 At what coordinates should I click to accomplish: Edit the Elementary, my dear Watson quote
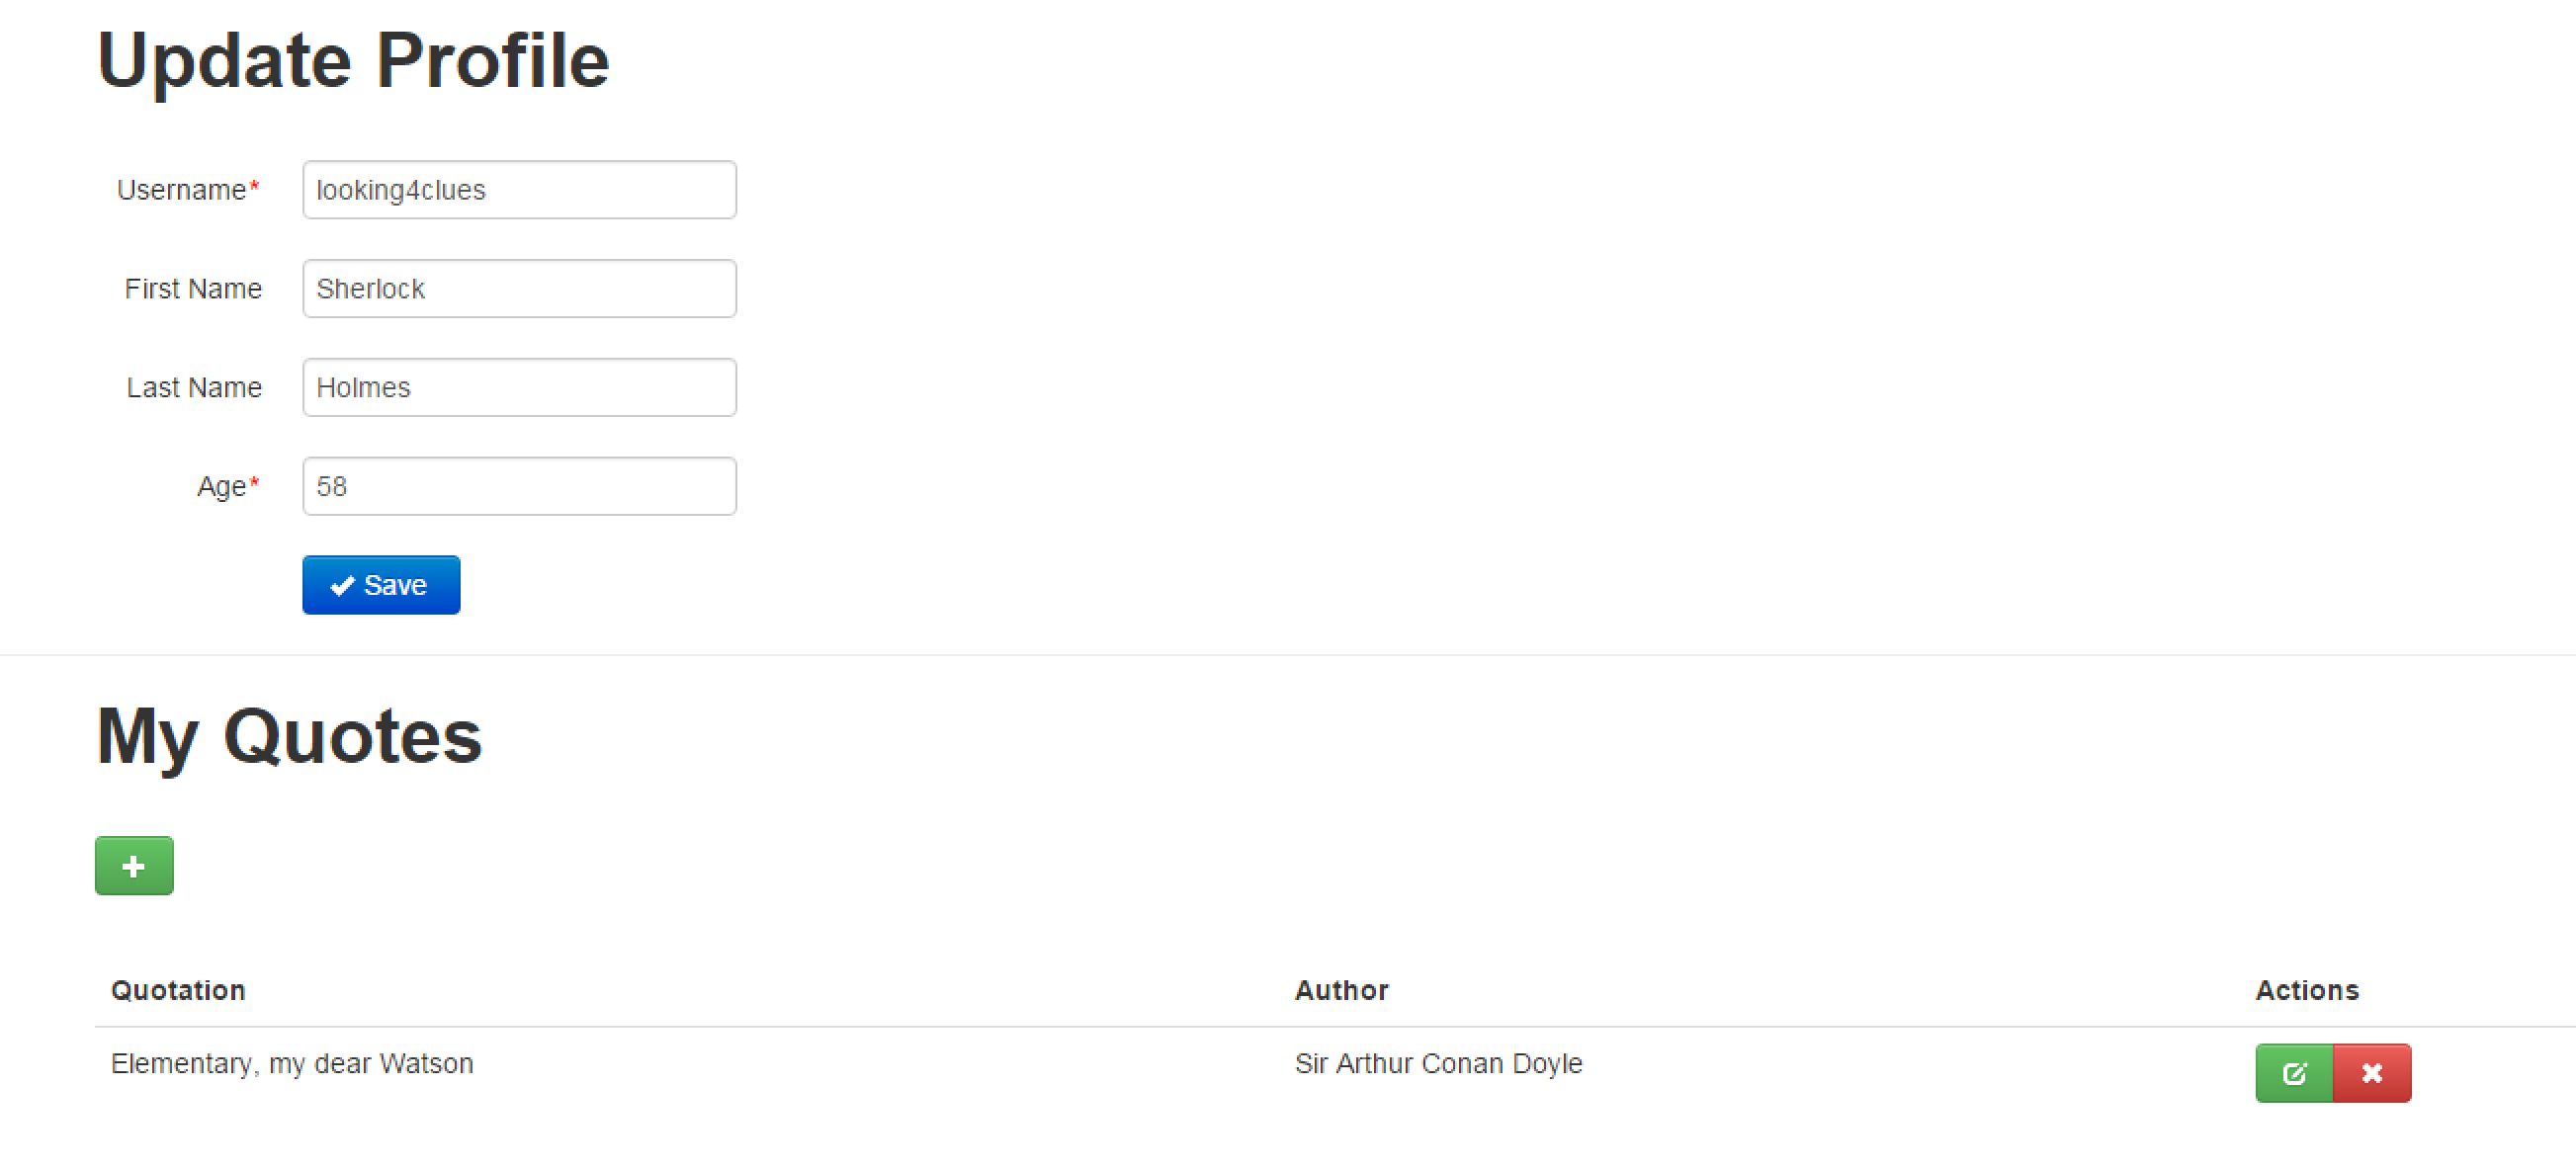(2294, 1073)
